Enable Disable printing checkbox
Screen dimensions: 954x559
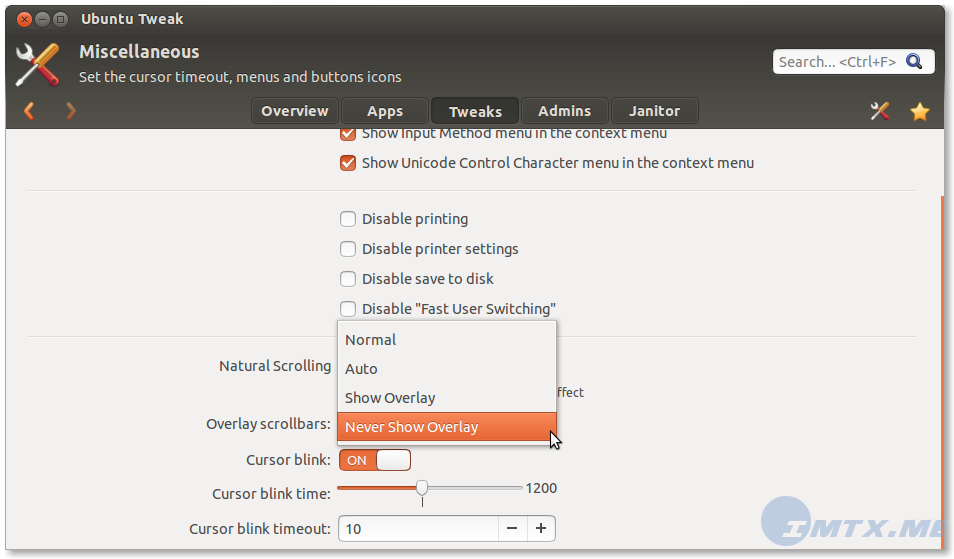tap(347, 219)
